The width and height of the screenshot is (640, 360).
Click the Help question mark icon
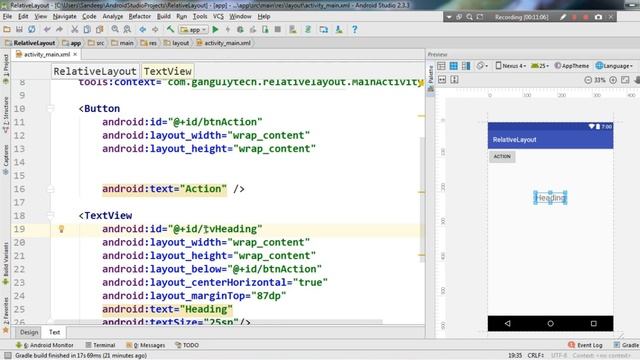pos(355,29)
